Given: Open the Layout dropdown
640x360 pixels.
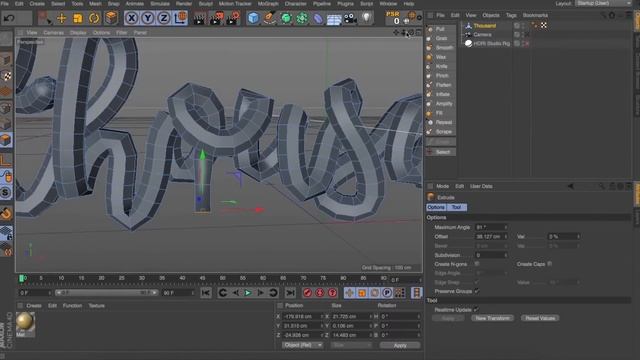Looking at the screenshot, I should (x=604, y=3).
